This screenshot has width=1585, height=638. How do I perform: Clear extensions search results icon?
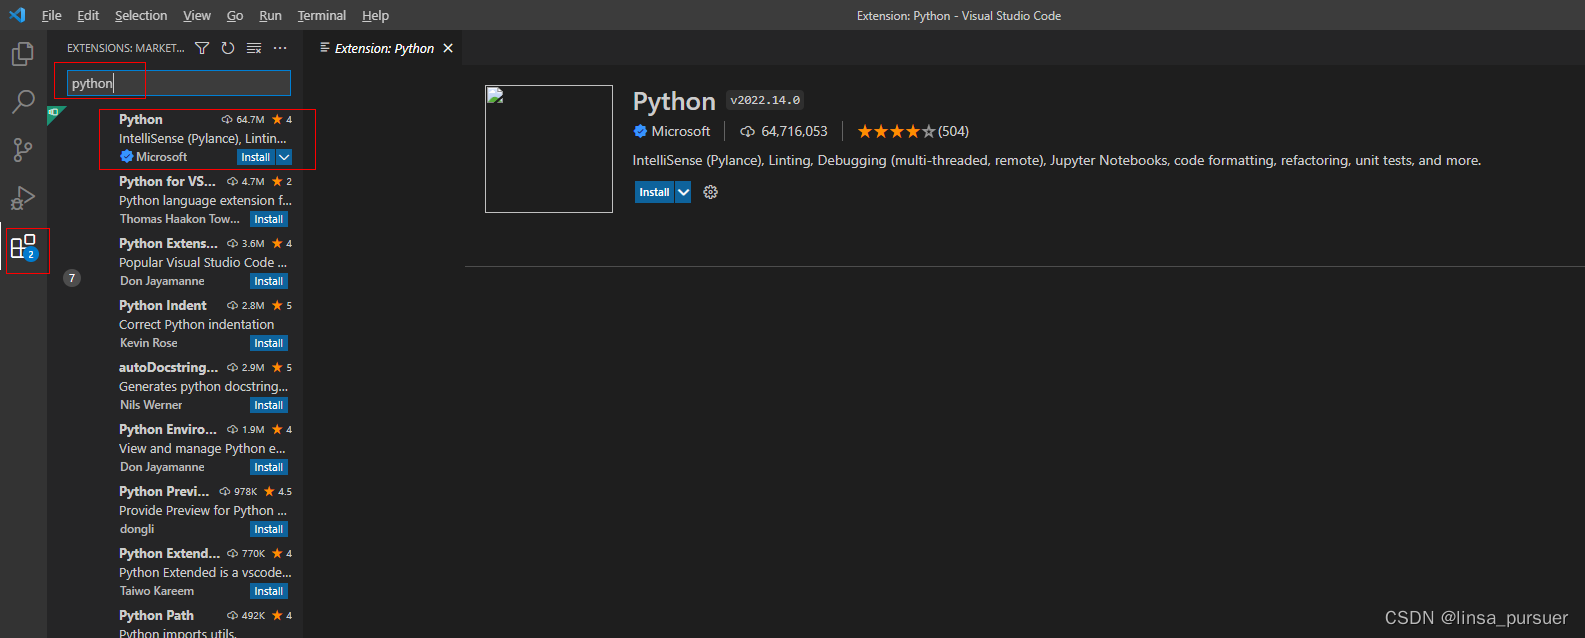click(x=254, y=48)
